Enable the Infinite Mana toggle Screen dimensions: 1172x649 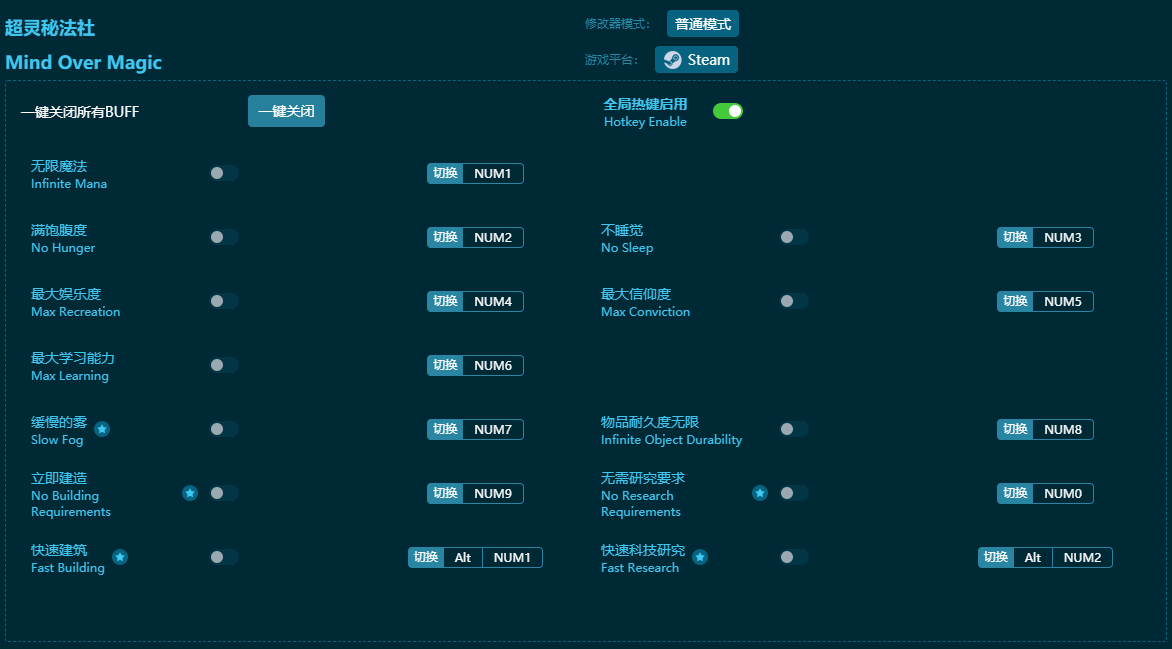click(223, 173)
